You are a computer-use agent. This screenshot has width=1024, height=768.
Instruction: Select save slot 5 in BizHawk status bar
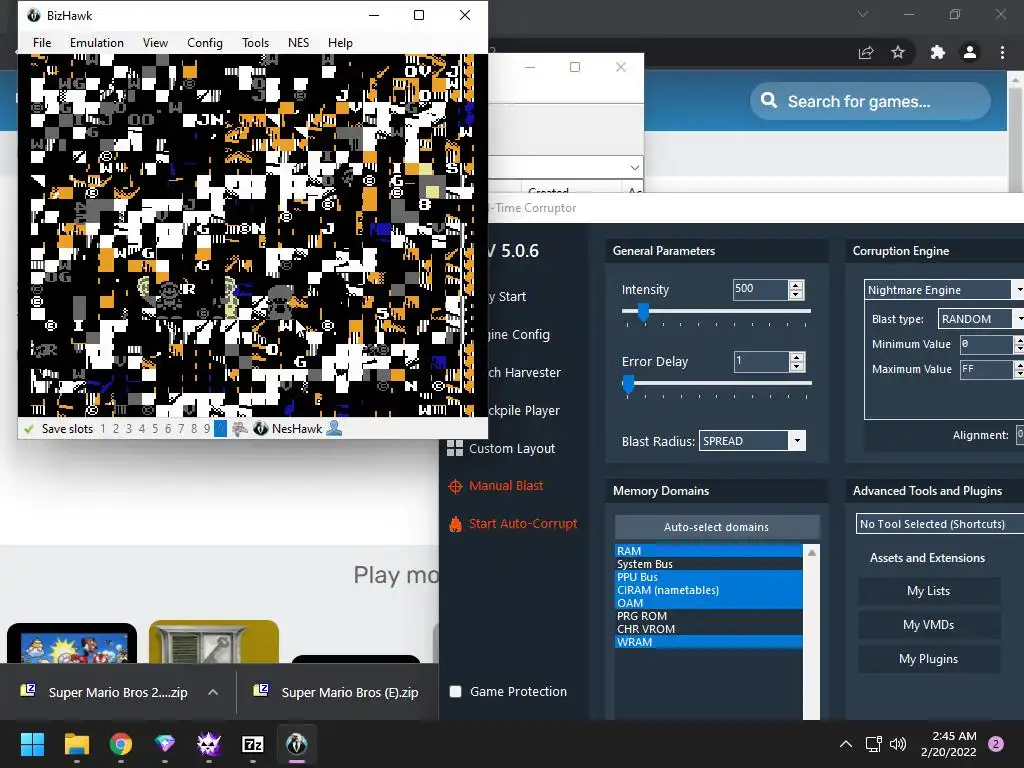[155, 429]
